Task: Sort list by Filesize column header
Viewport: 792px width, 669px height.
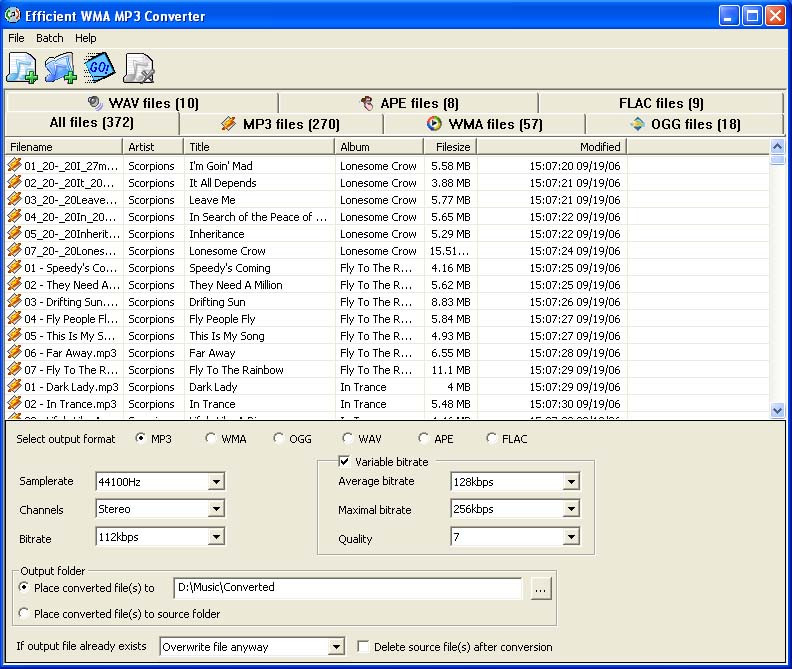Action: 450,147
